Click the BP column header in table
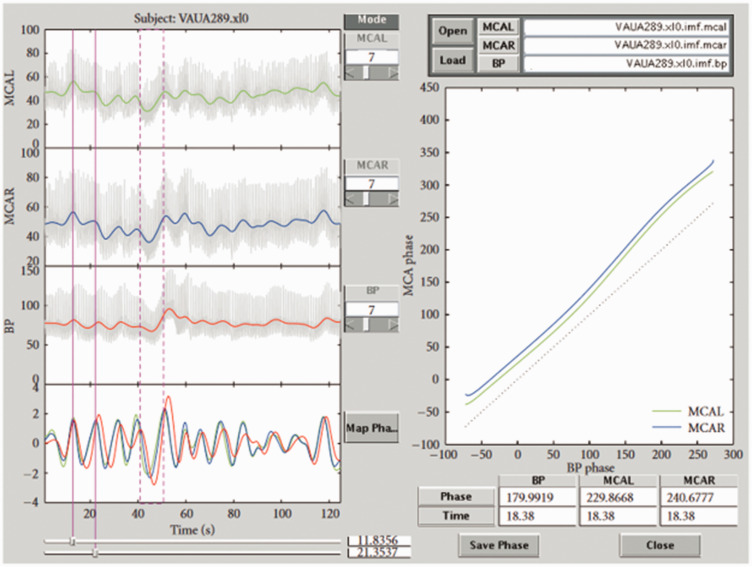Viewport: 752px width, 567px height. coord(538,480)
